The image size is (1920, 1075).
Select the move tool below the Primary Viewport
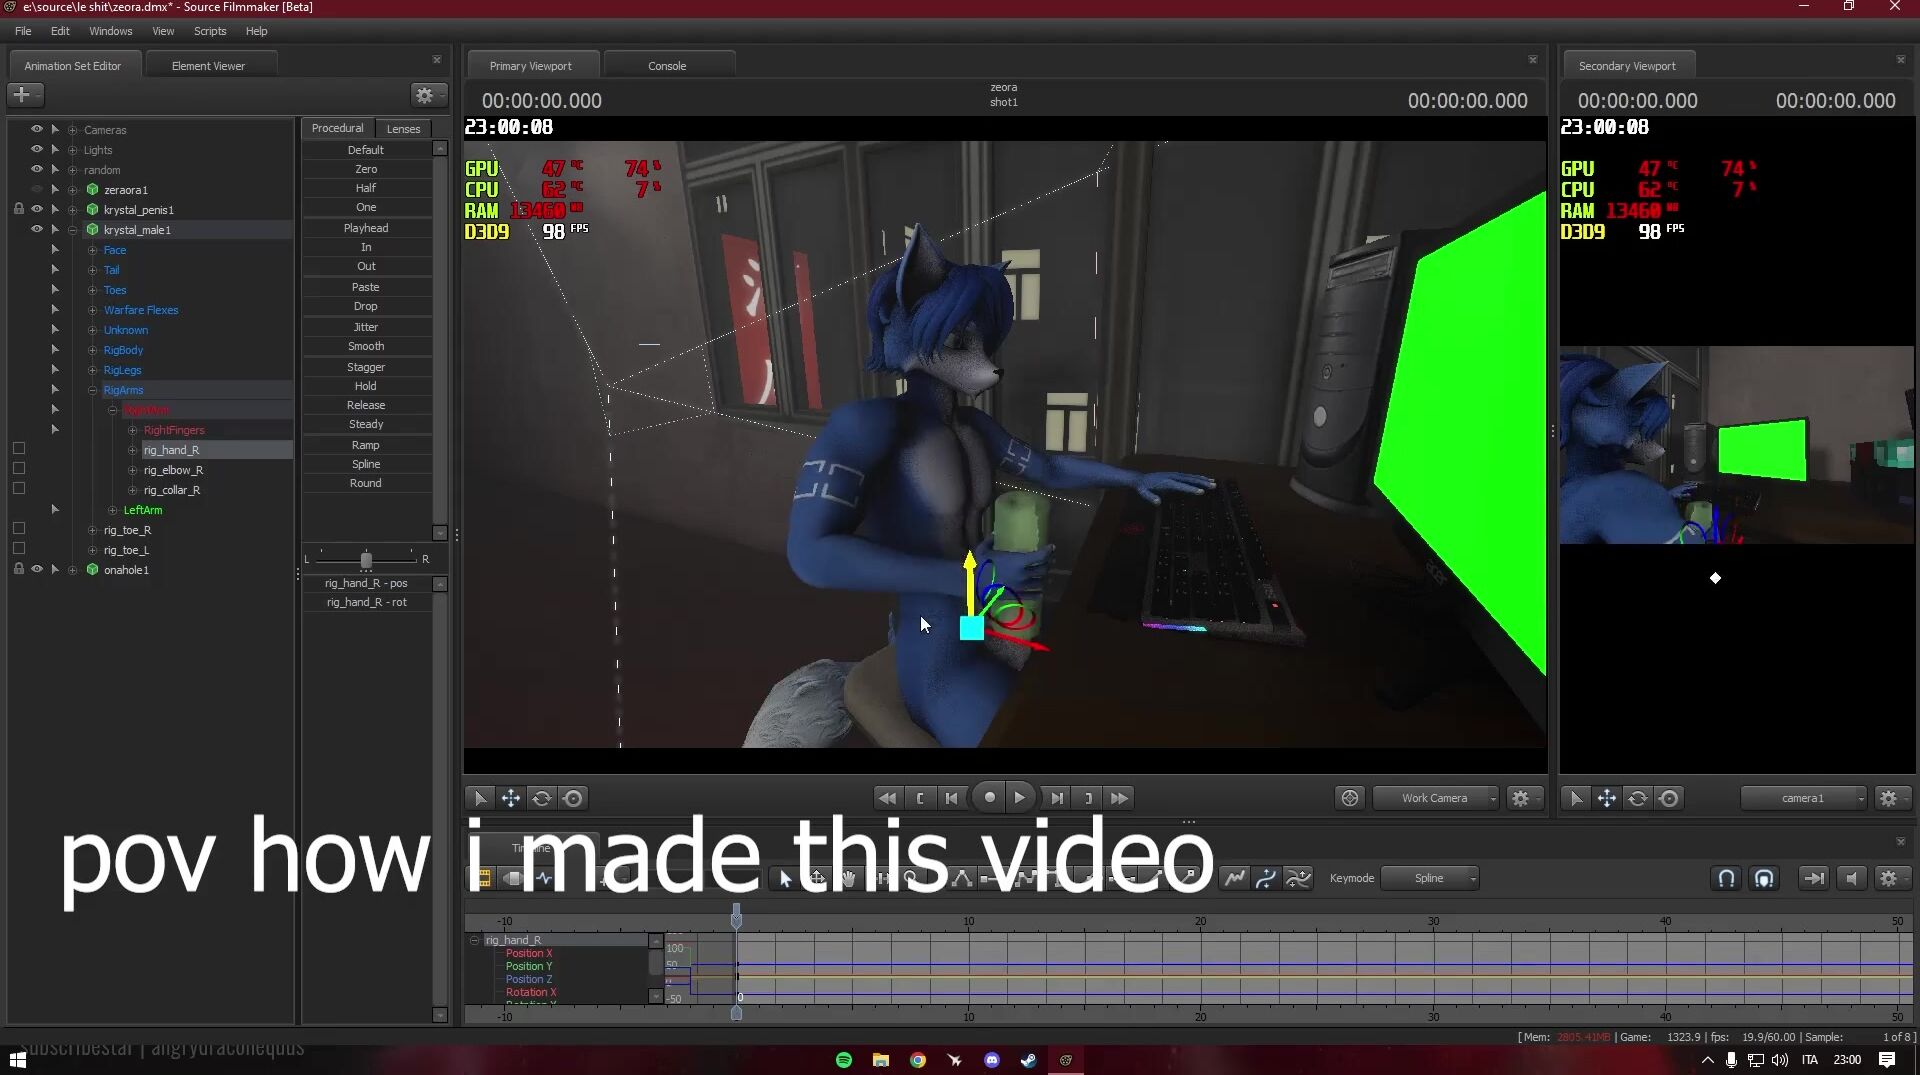coord(511,798)
